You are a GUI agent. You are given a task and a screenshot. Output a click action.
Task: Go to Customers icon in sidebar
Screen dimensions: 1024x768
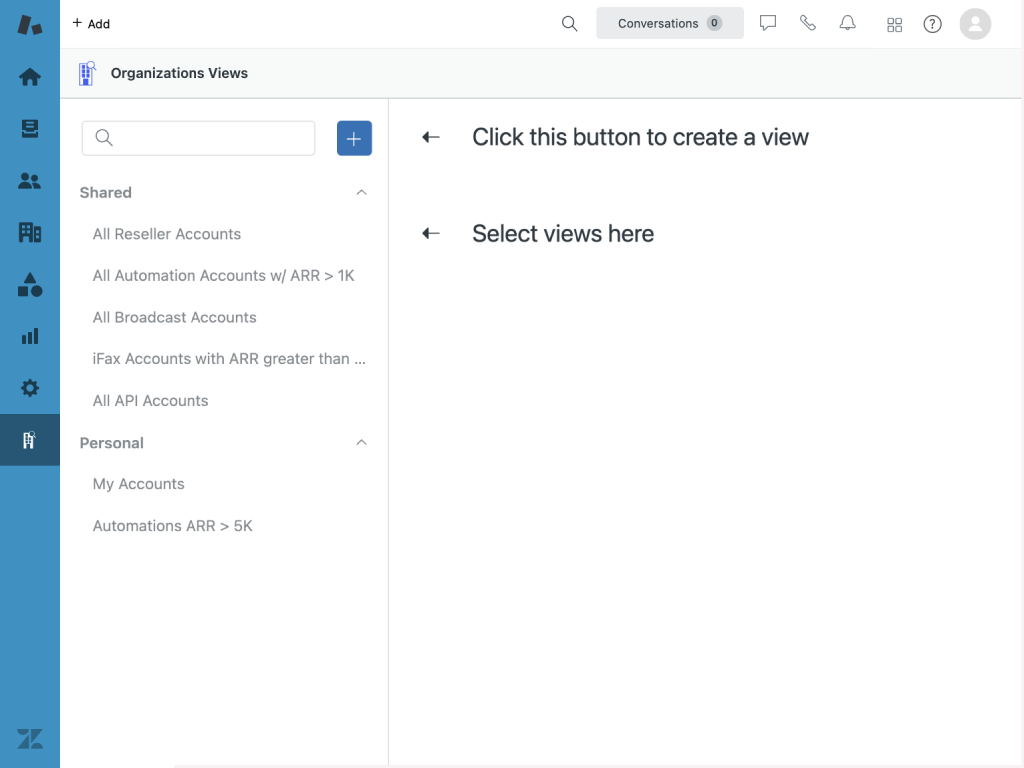(30, 181)
